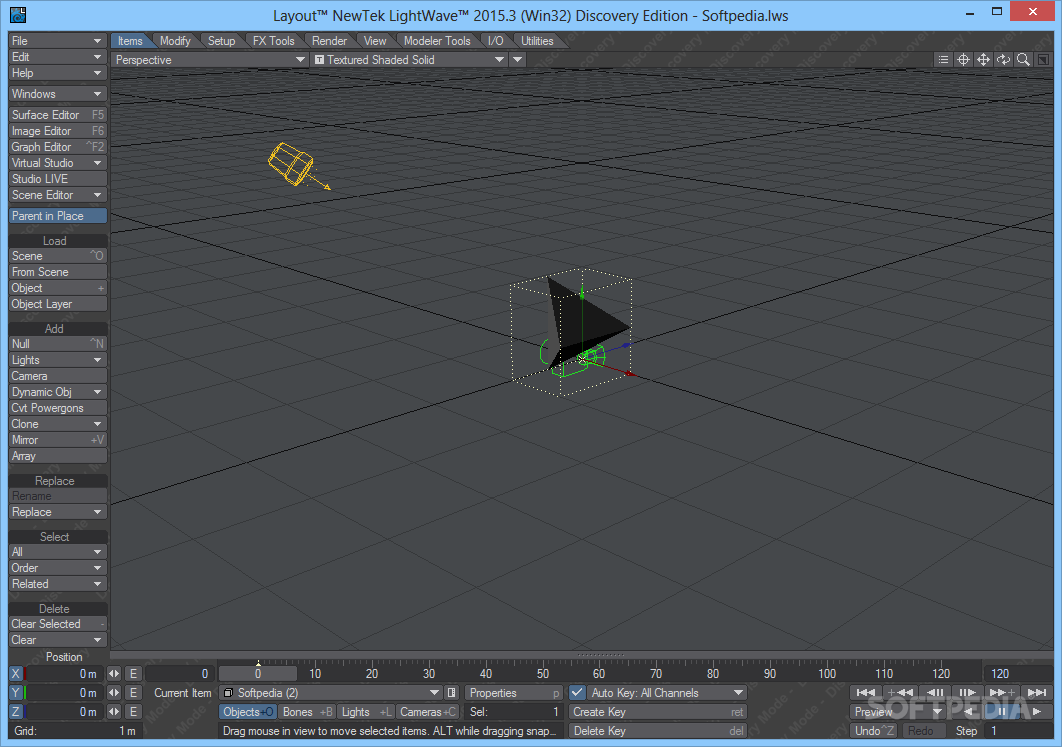Click the maximize viewport icon

(1043, 60)
